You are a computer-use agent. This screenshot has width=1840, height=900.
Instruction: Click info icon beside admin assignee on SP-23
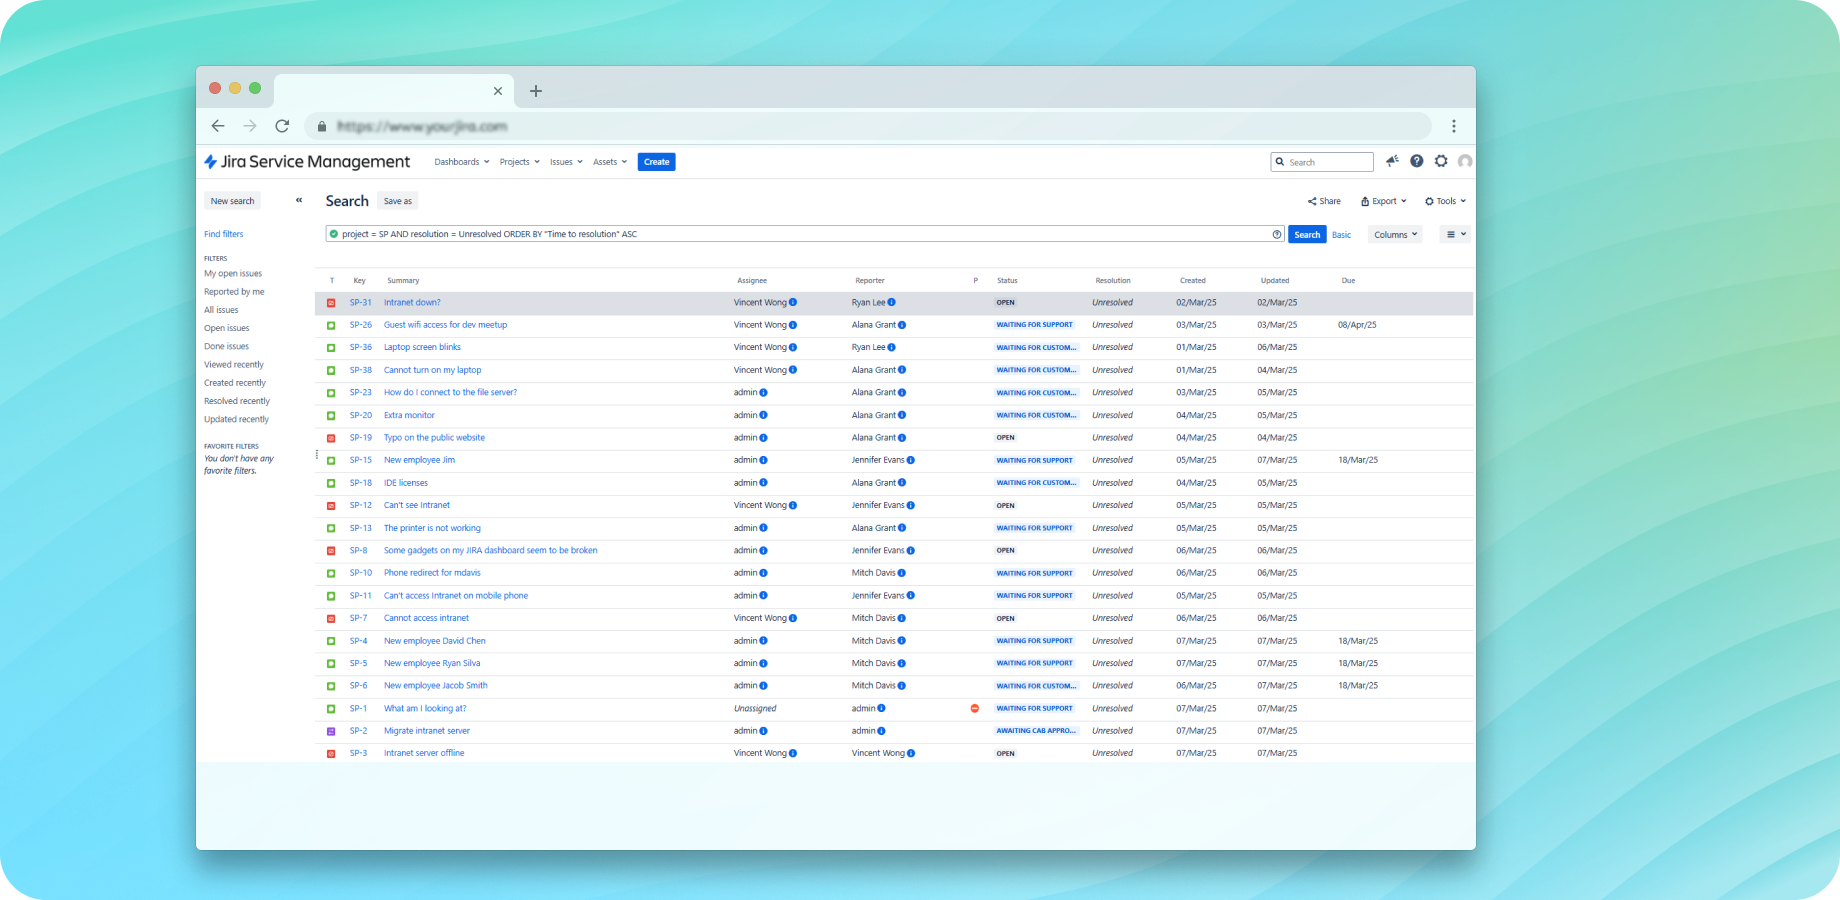[763, 393]
